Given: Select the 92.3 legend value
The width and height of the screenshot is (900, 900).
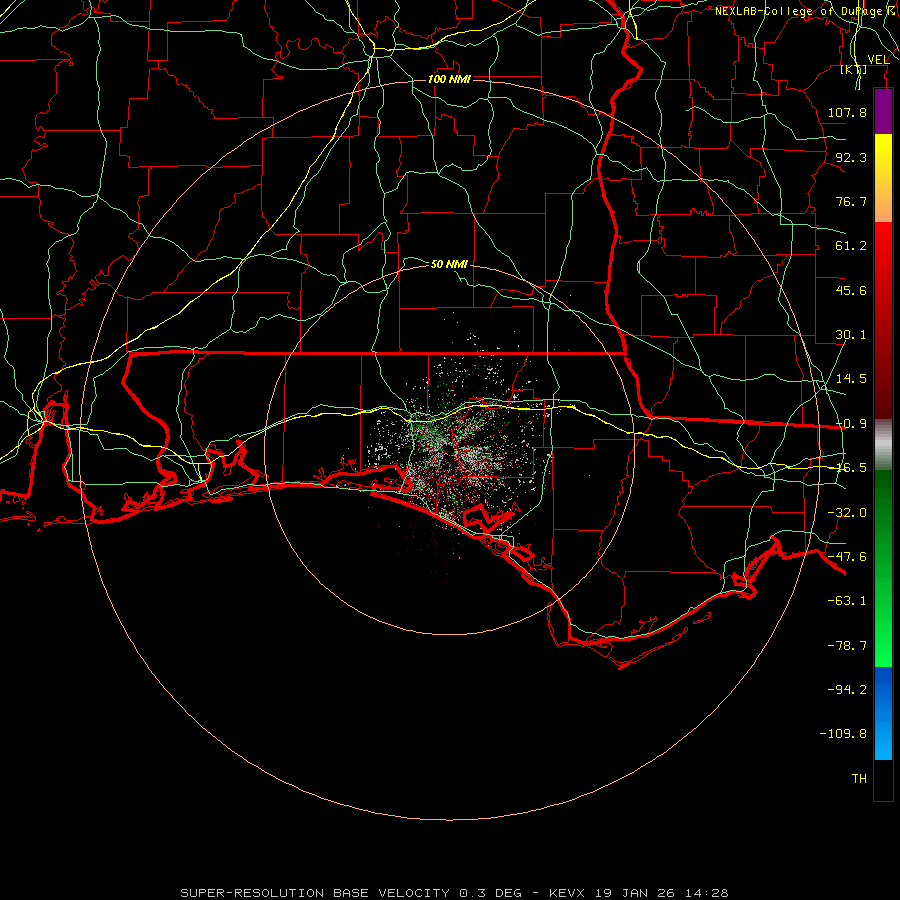Looking at the screenshot, I should click(x=851, y=157).
